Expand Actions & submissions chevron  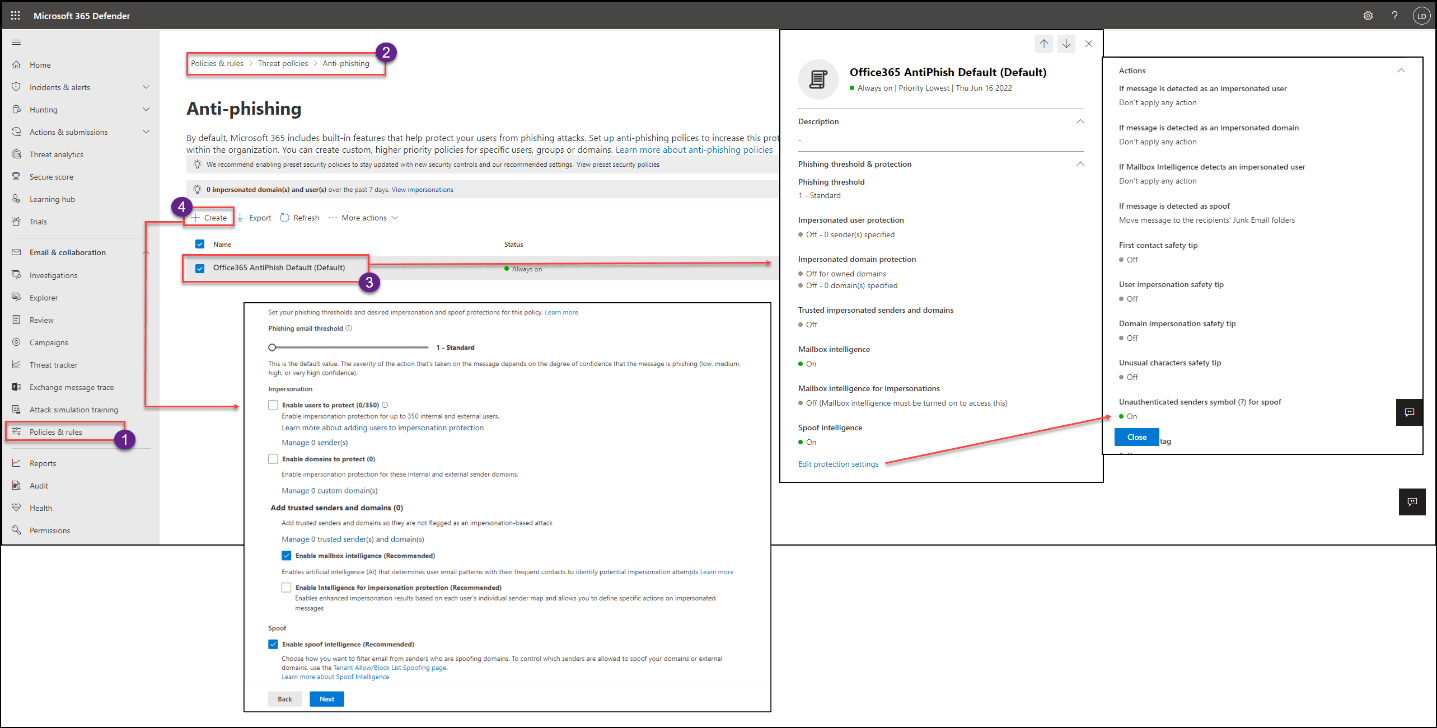click(x=146, y=132)
